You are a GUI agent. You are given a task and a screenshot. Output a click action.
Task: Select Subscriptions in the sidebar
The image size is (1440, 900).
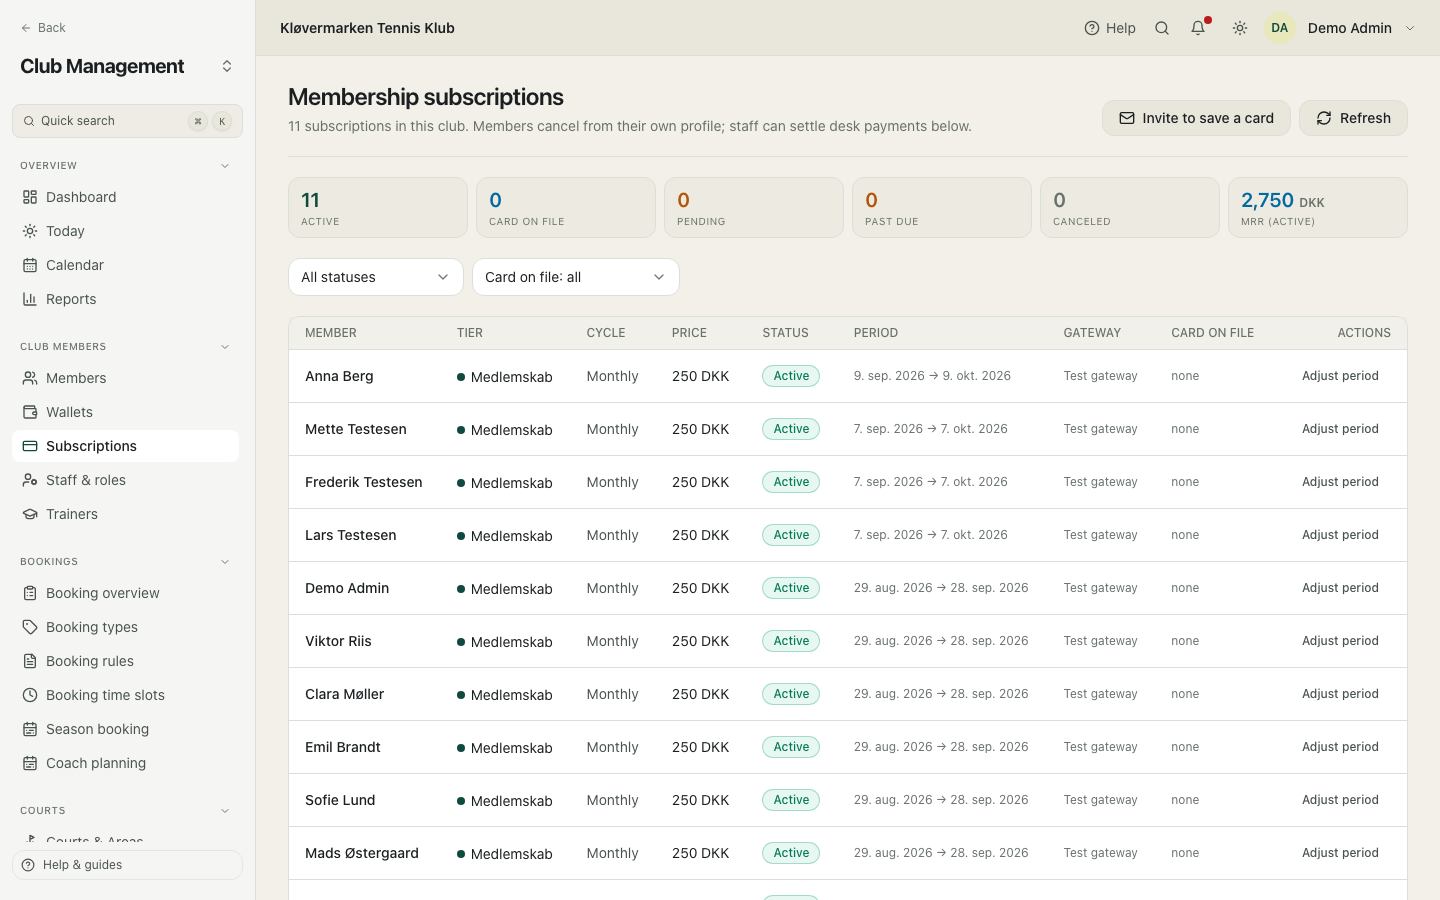[x=125, y=446]
